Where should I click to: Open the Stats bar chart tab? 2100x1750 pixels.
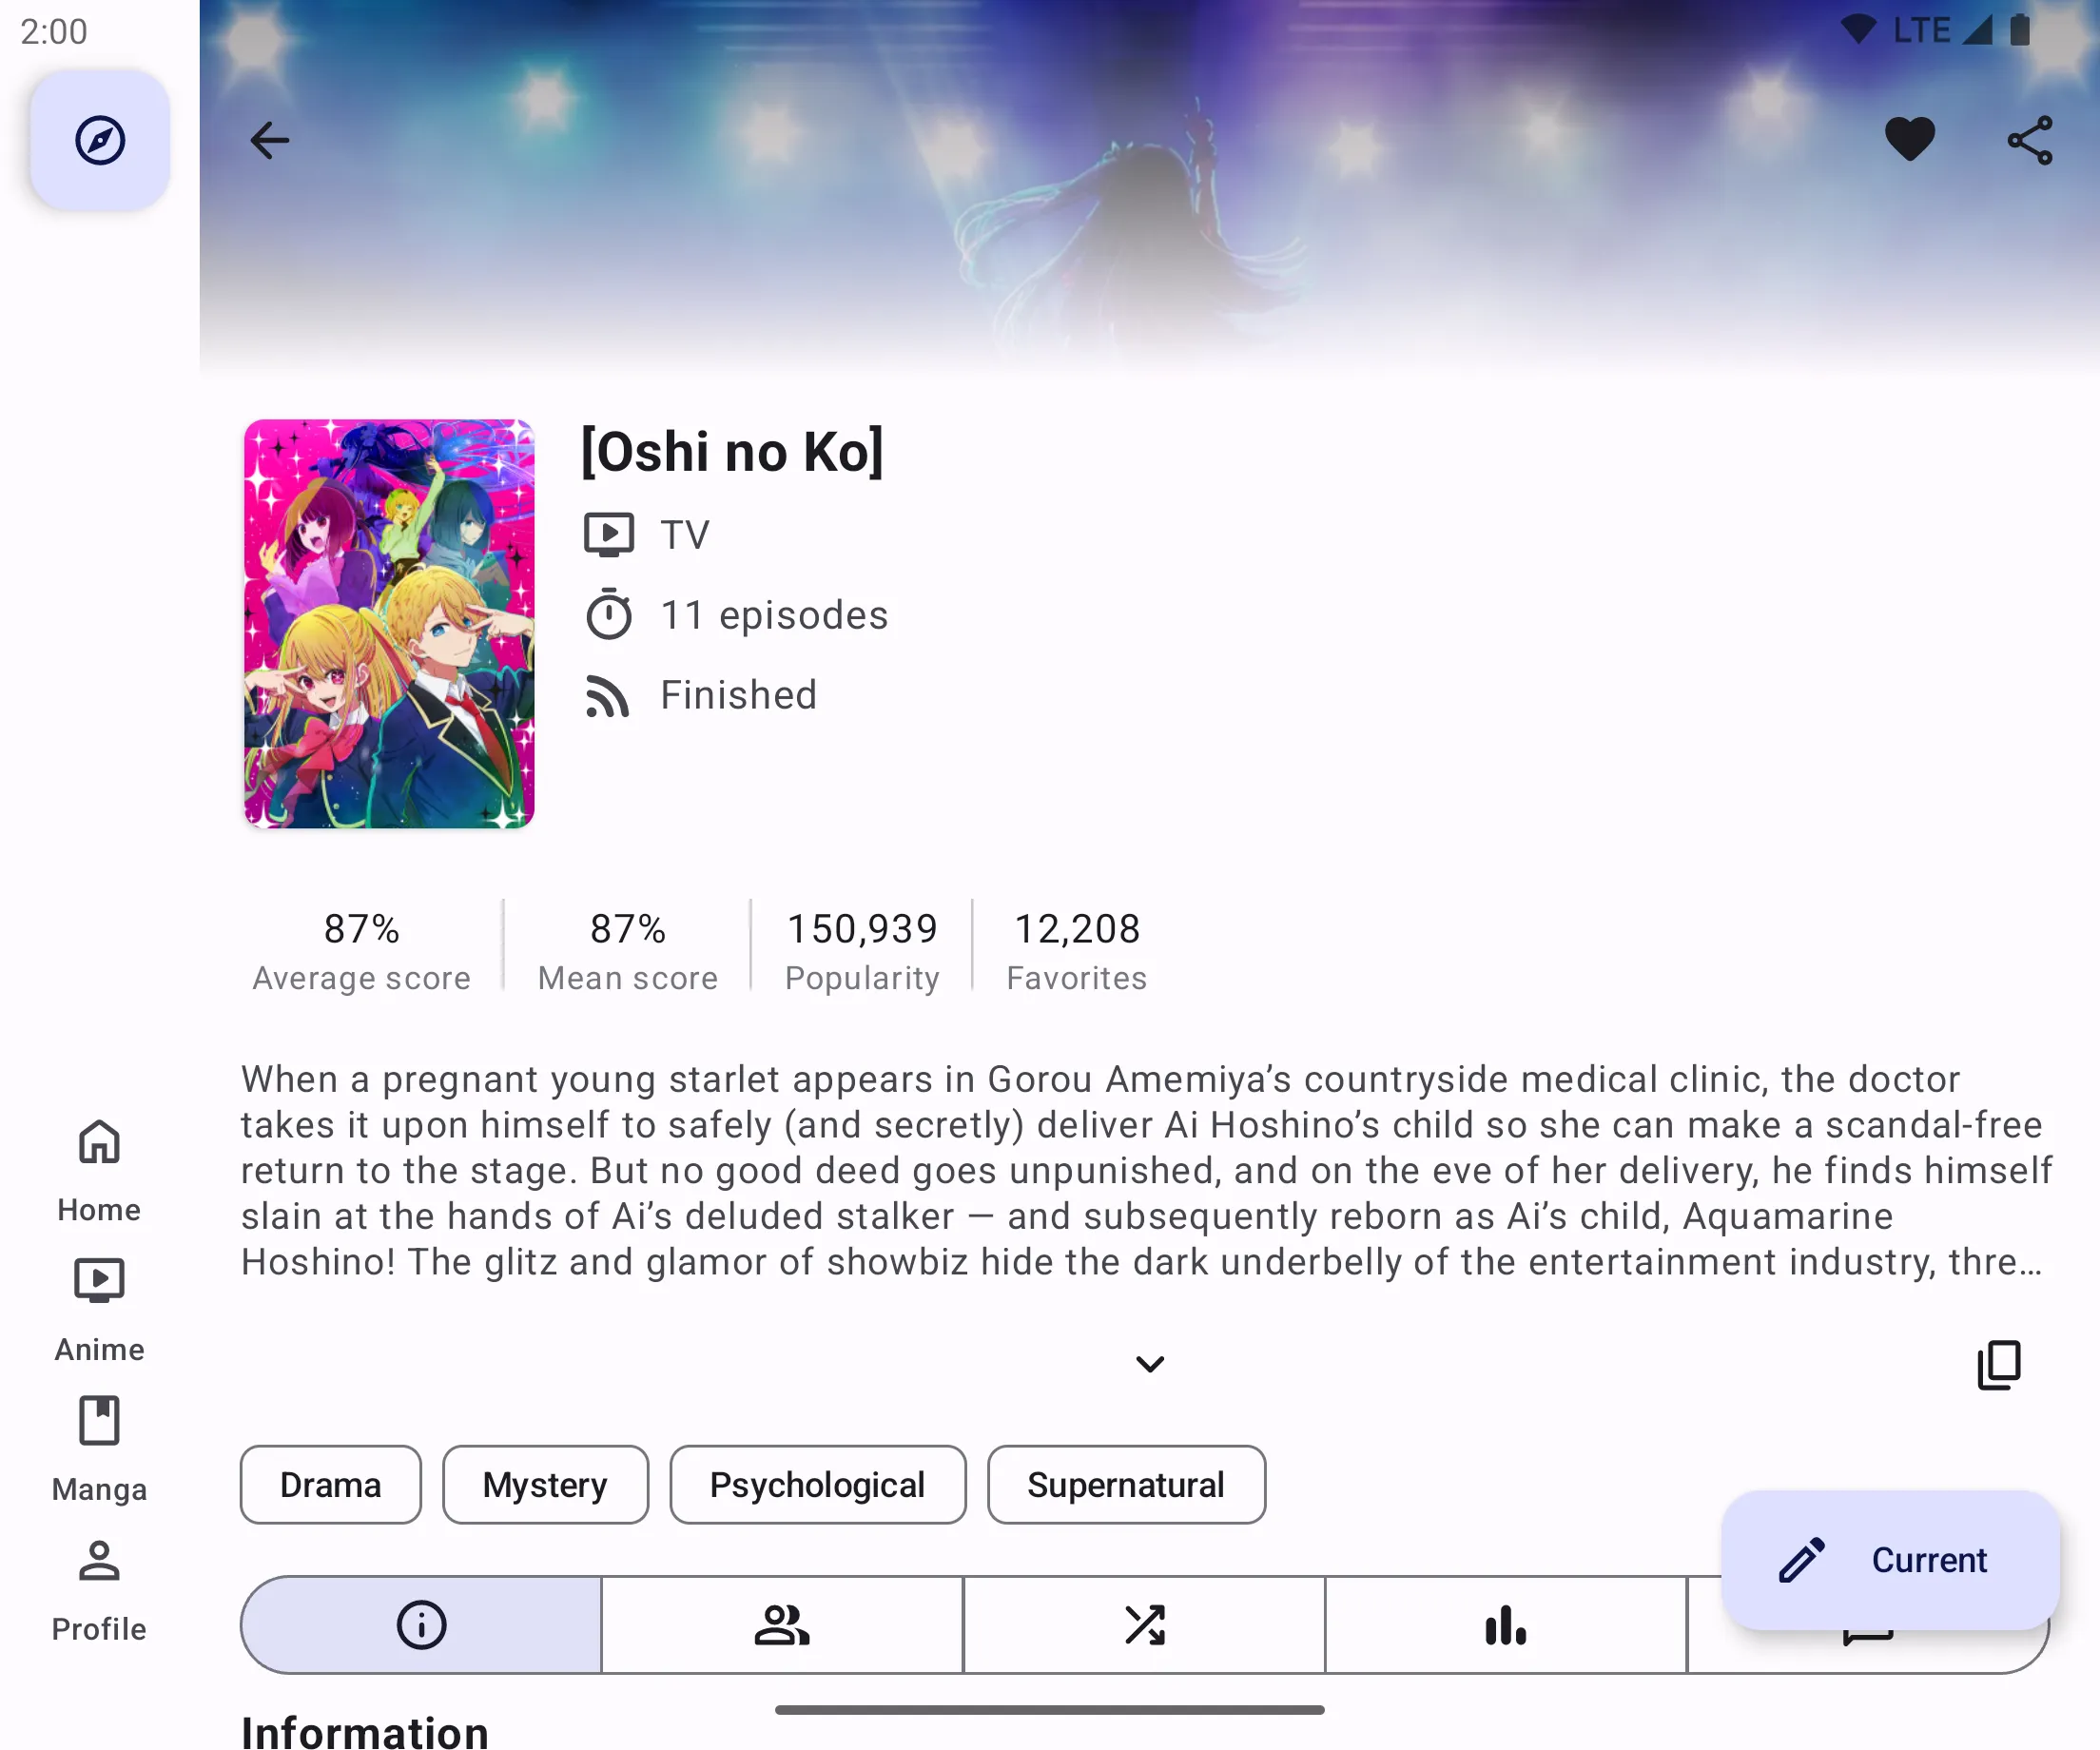[1506, 1623]
